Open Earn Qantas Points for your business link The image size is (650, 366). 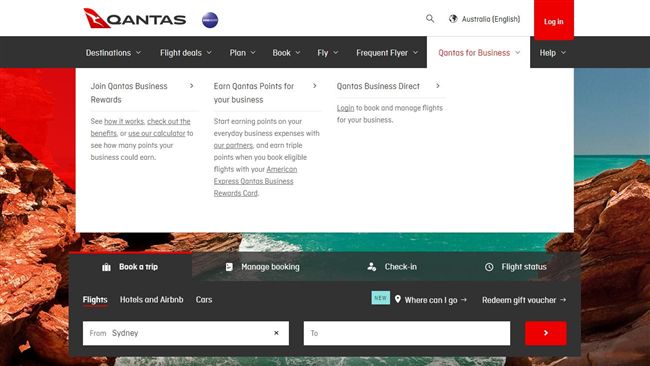click(254, 93)
